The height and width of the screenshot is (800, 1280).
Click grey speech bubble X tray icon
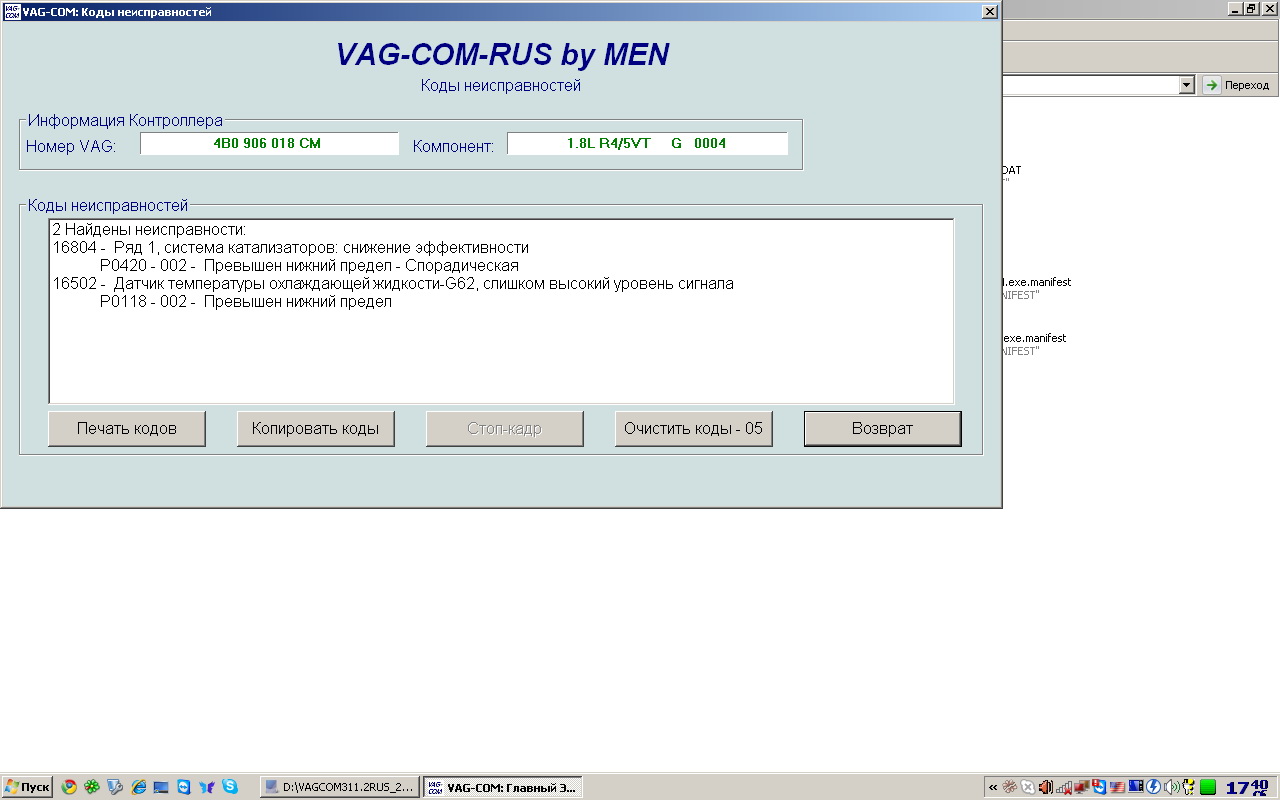(x=1028, y=787)
